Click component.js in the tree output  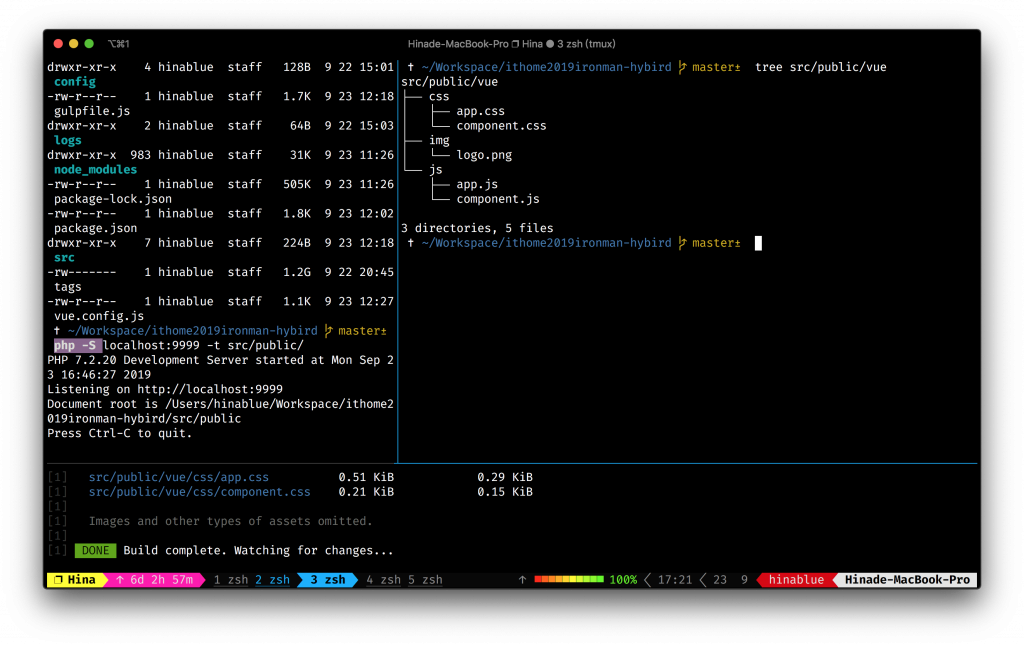[498, 199]
